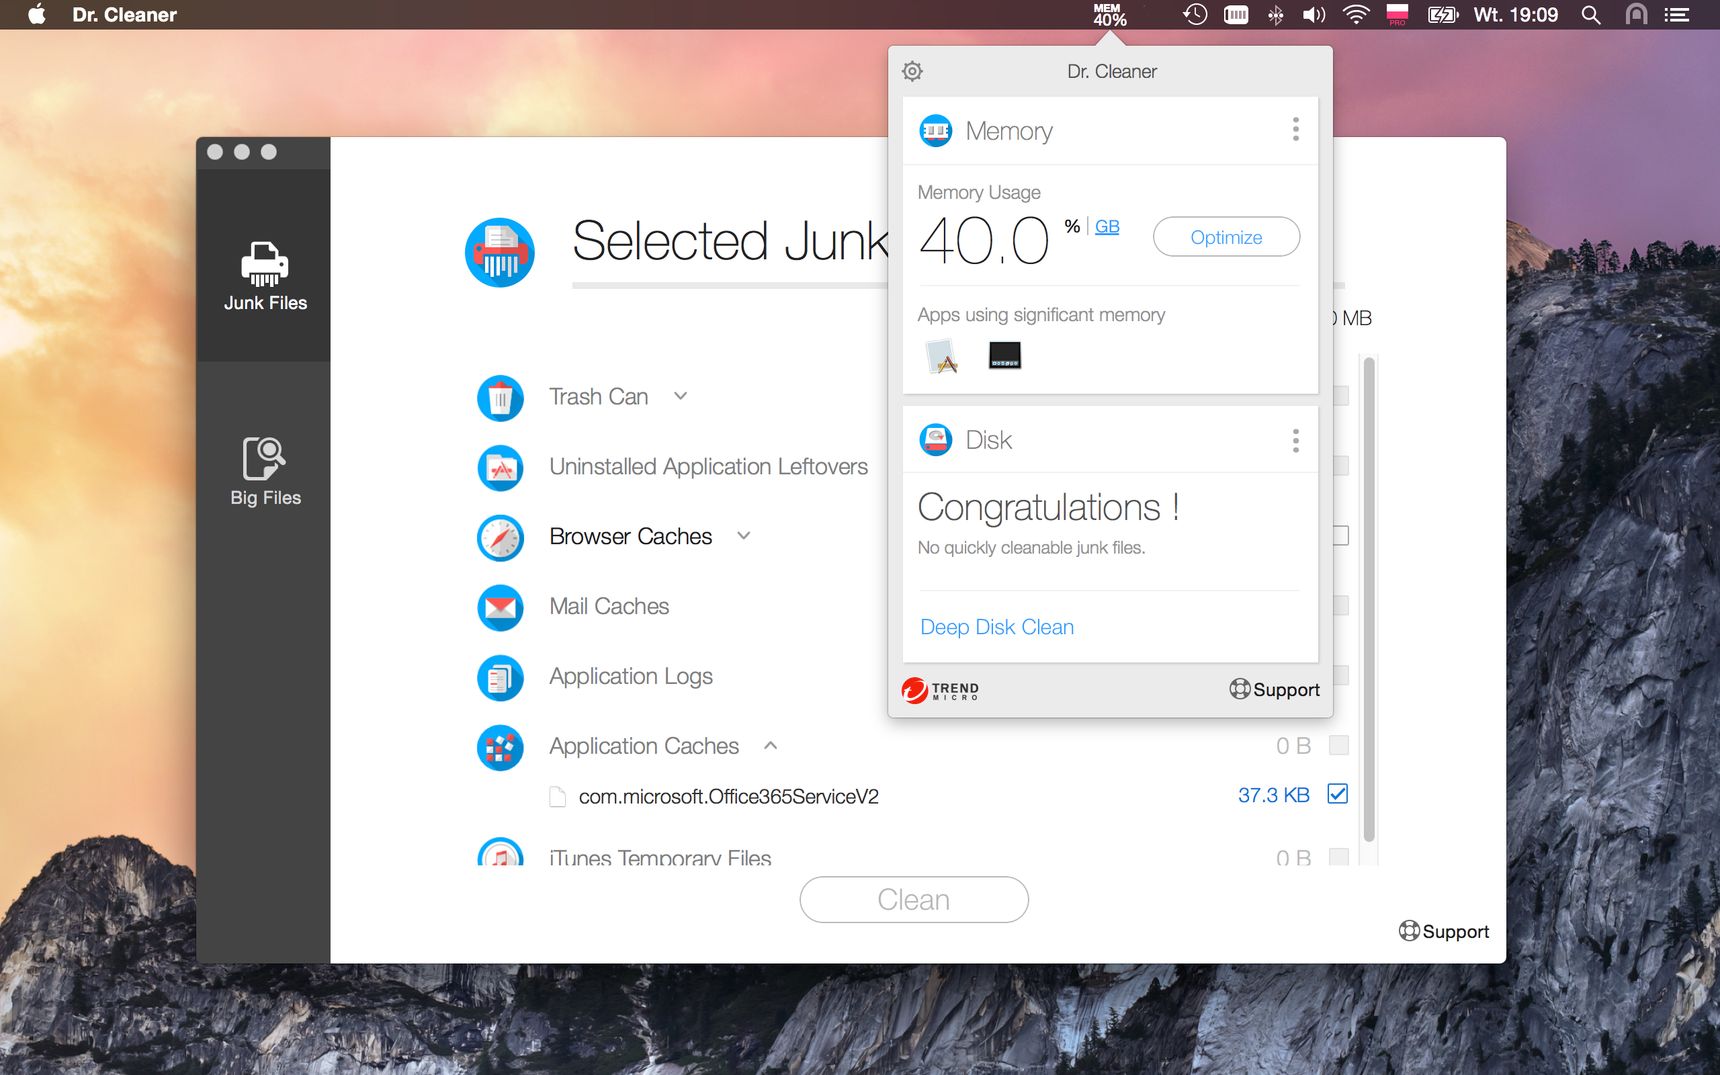Select com.microsoft.Office365ServiceV2 file row

coord(949,796)
